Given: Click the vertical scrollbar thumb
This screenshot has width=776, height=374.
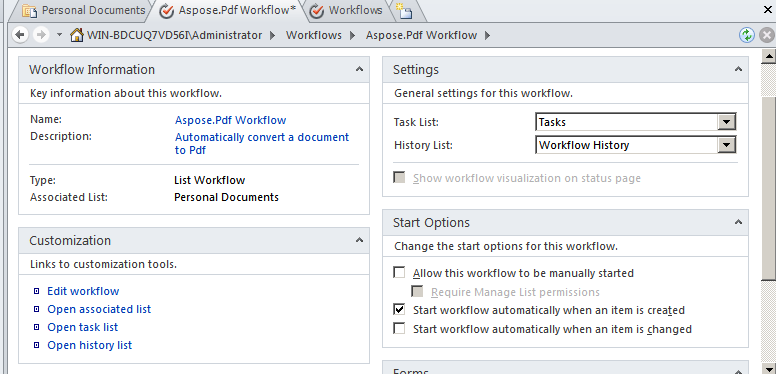Looking at the screenshot, I should click(768, 188).
